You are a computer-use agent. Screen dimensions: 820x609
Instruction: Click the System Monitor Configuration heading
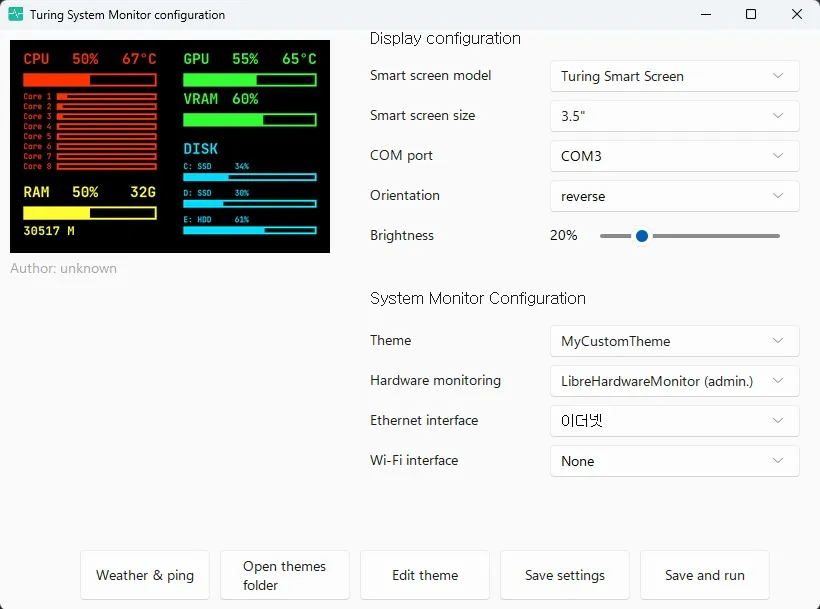point(478,298)
